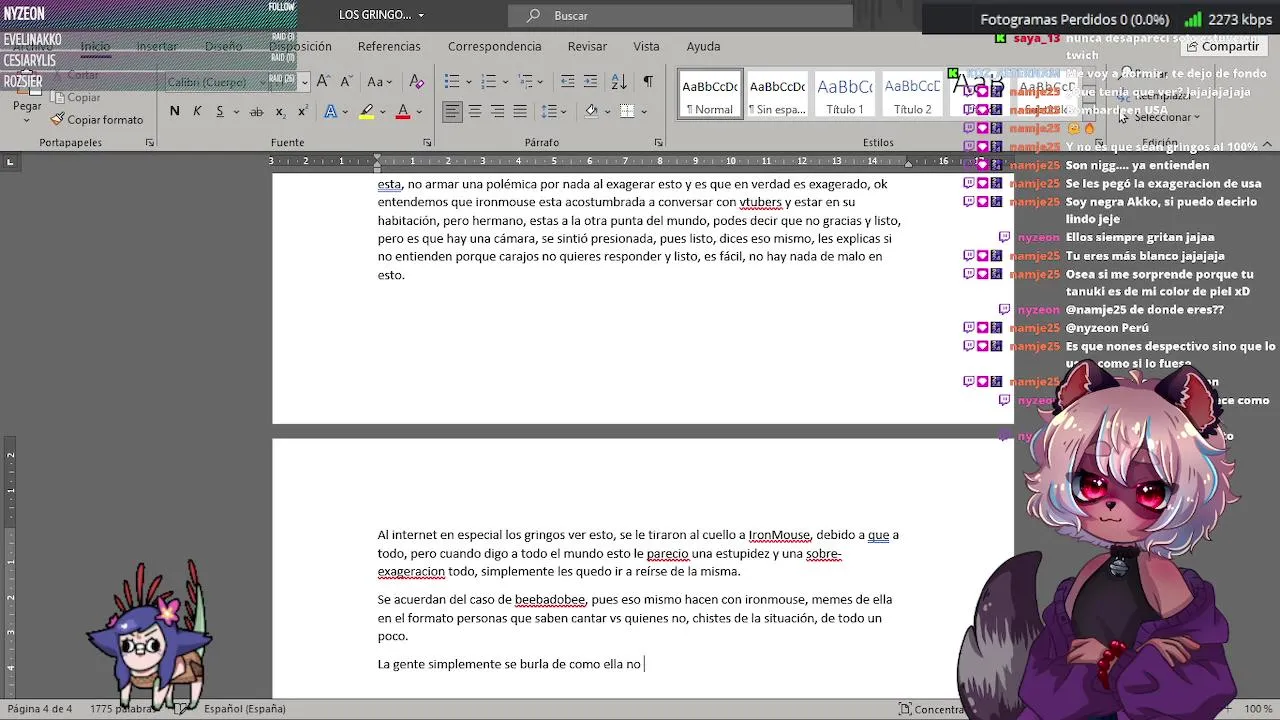Expand the shading color dropdown arrow

pyautogui.click(x=606, y=112)
